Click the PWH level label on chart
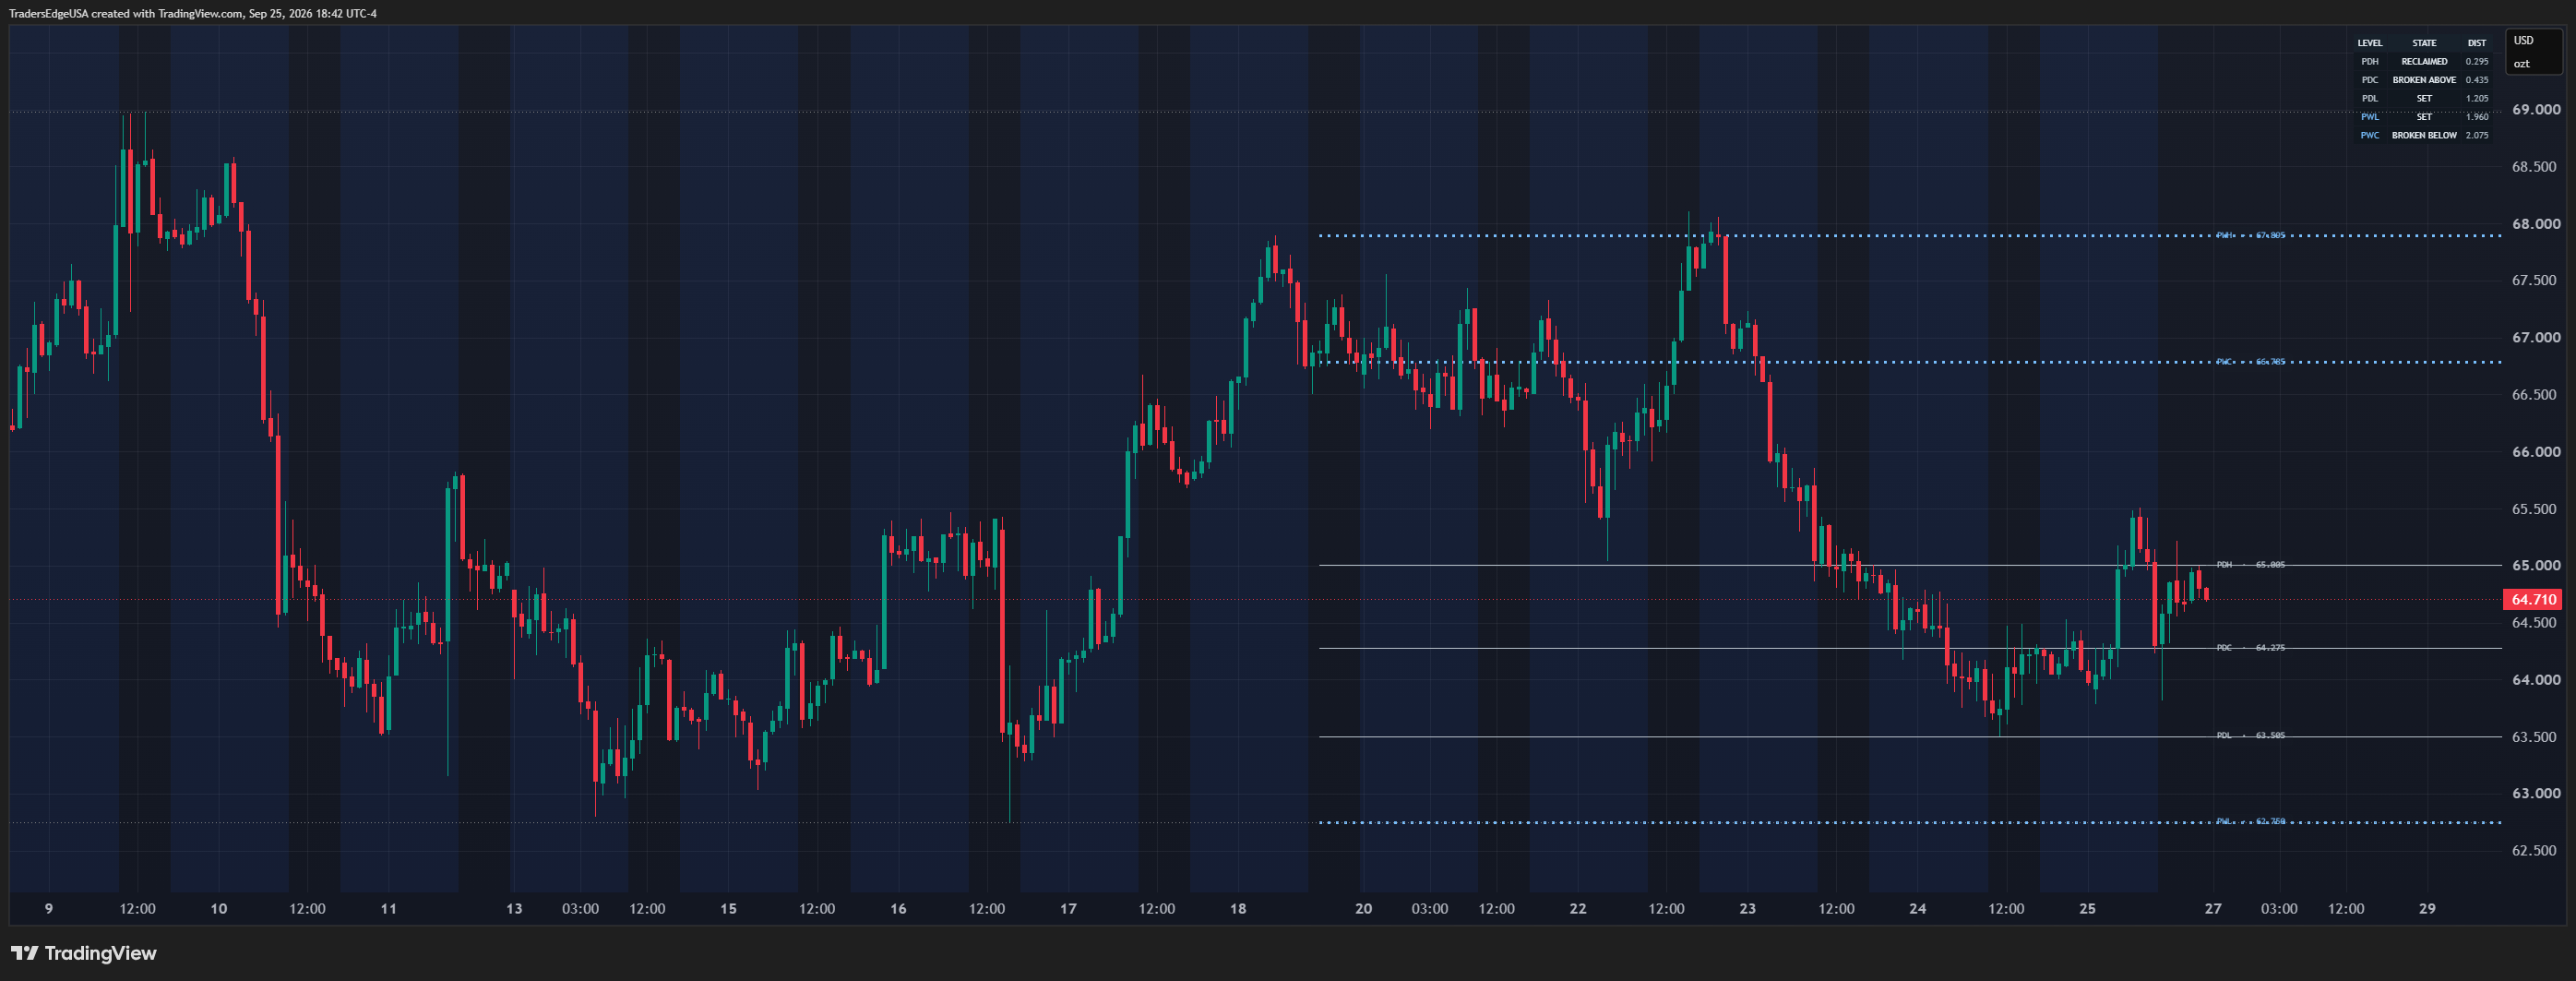The width and height of the screenshot is (2576, 981). pyautogui.click(x=2250, y=236)
